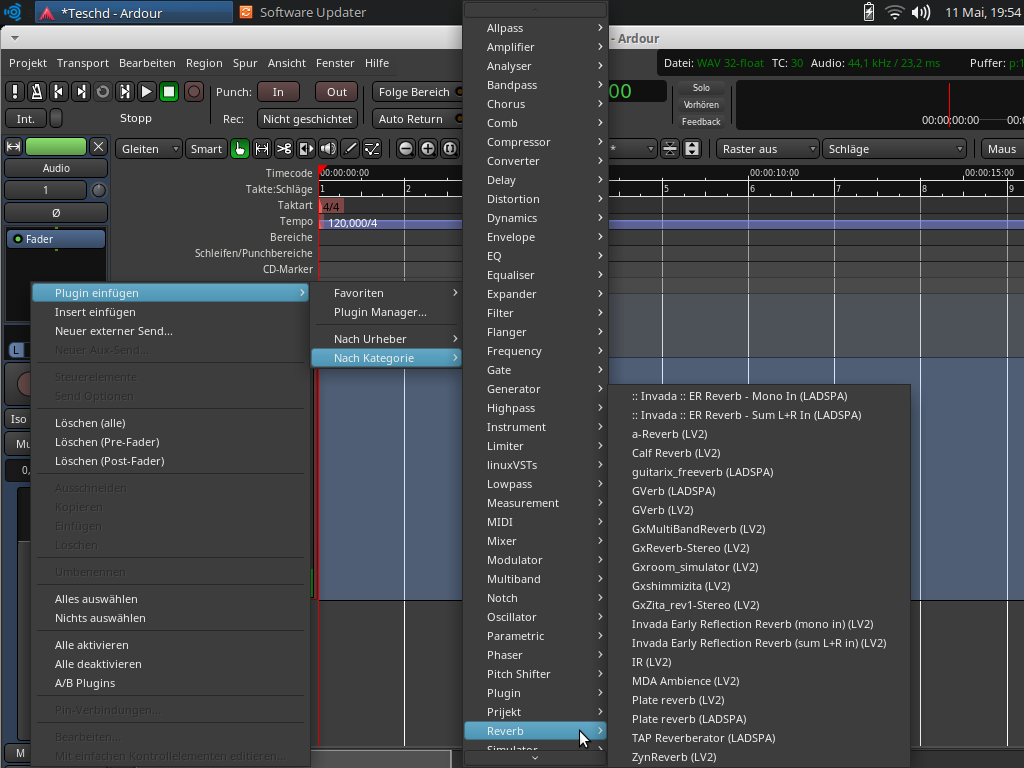Go to session start with transport icon
Image resolution: width=1024 pixels, height=768 pixels.
[59, 92]
